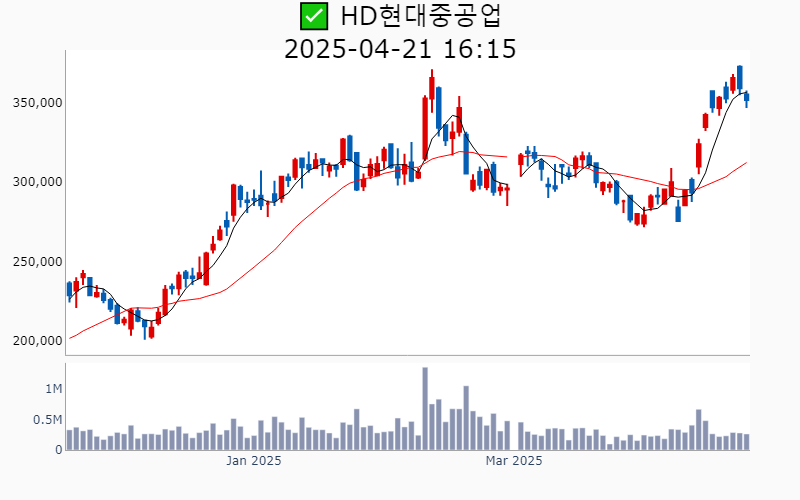The width and height of the screenshot is (800, 500).
Task: Click the green checkmark icon beside the title
Action: point(314,16)
